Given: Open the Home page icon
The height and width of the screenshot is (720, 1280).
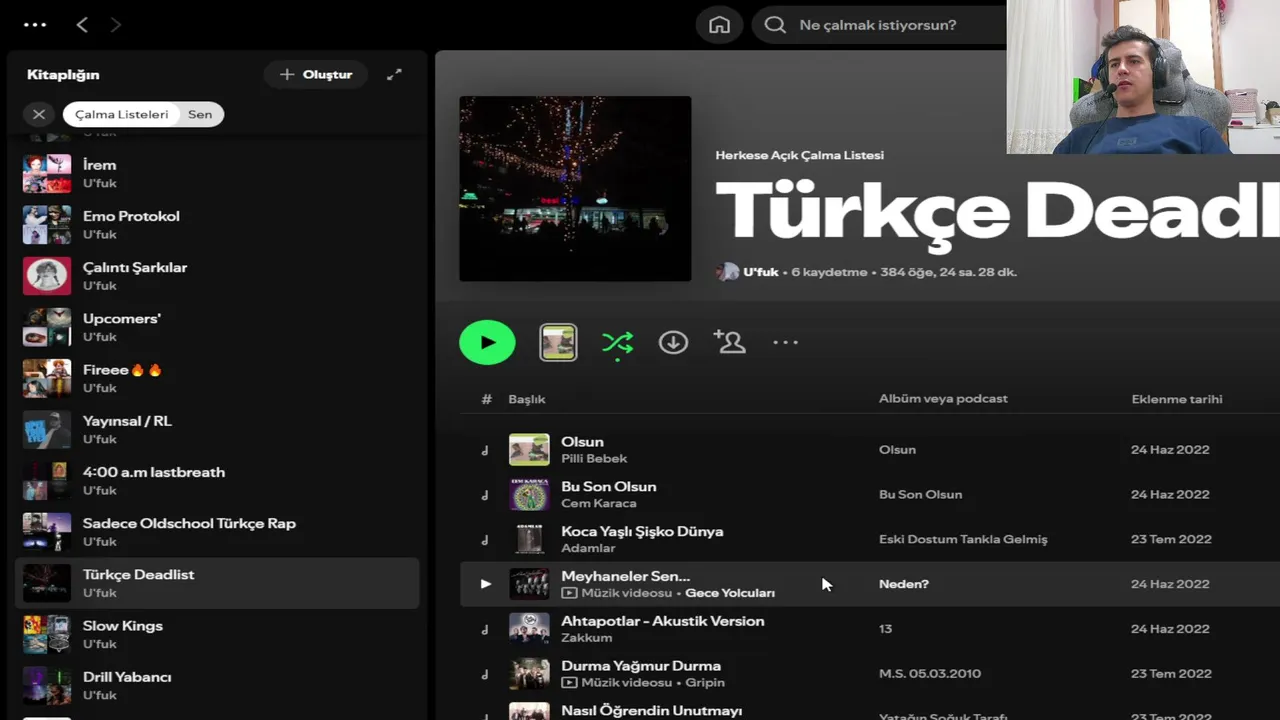Looking at the screenshot, I should click(719, 25).
